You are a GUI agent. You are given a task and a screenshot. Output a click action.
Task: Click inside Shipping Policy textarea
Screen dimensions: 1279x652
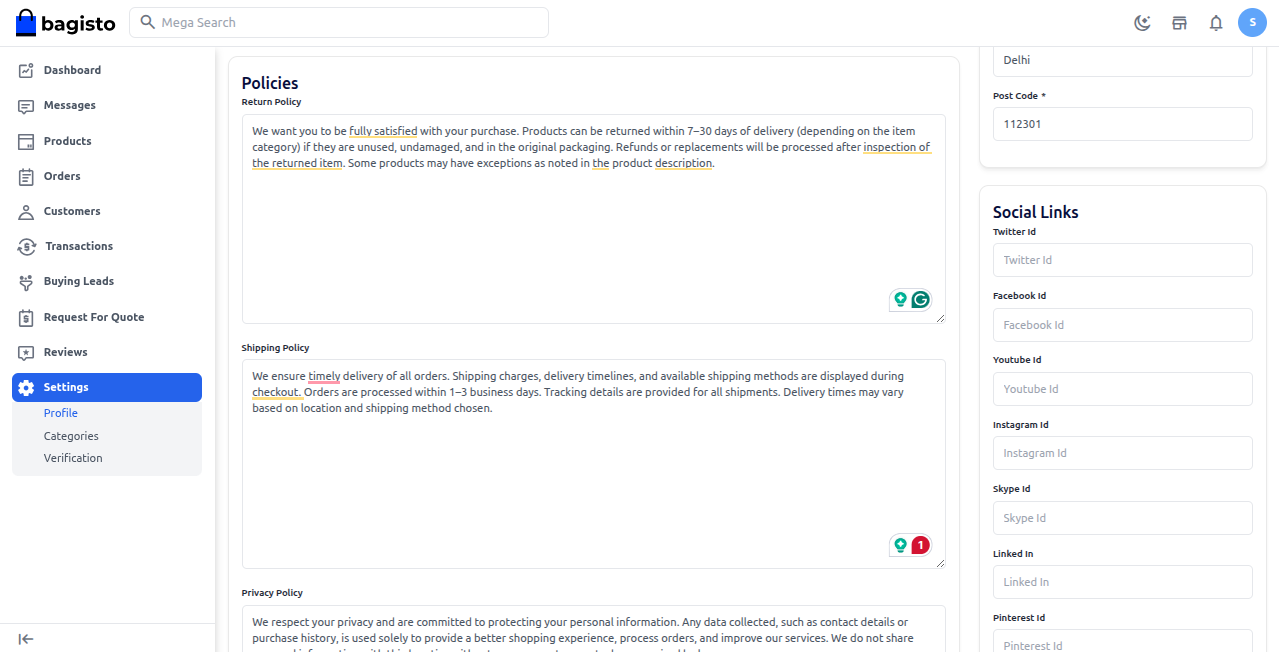coord(593,464)
